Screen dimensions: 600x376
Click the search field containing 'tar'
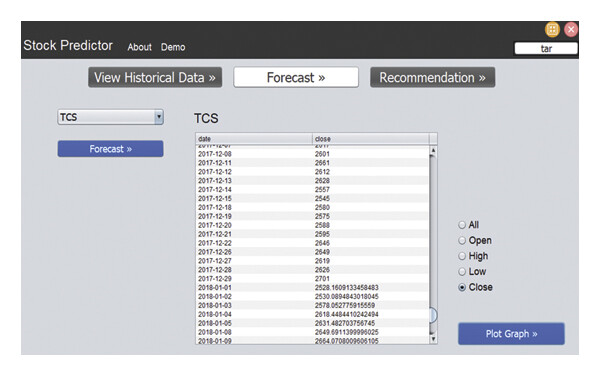(546, 49)
